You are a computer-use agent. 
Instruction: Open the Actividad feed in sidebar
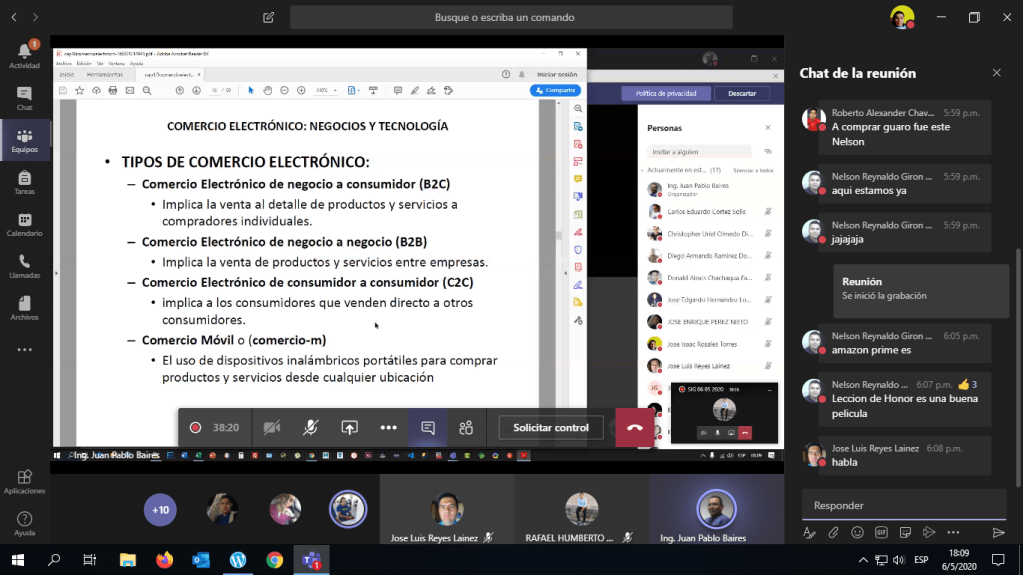click(x=24, y=54)
